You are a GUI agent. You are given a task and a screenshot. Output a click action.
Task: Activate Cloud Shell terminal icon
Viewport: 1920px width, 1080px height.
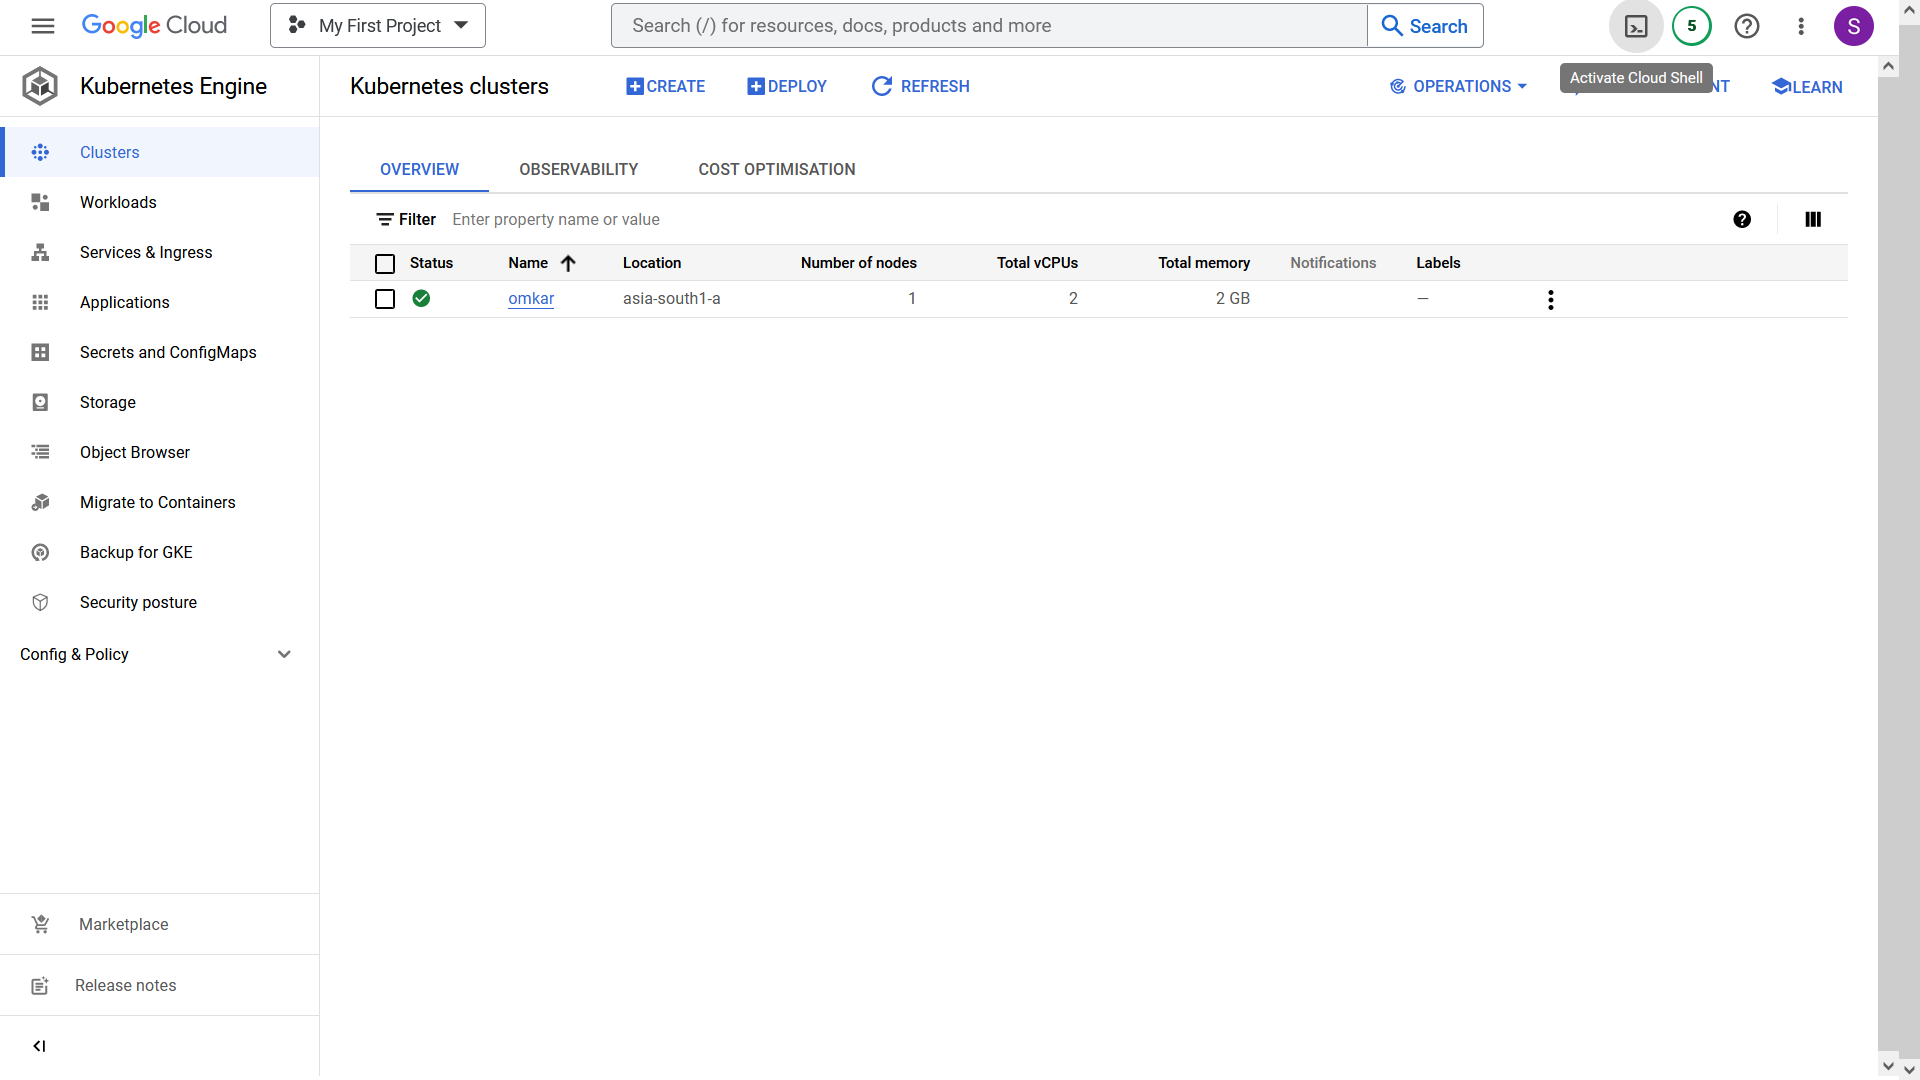click(1636, 26)
